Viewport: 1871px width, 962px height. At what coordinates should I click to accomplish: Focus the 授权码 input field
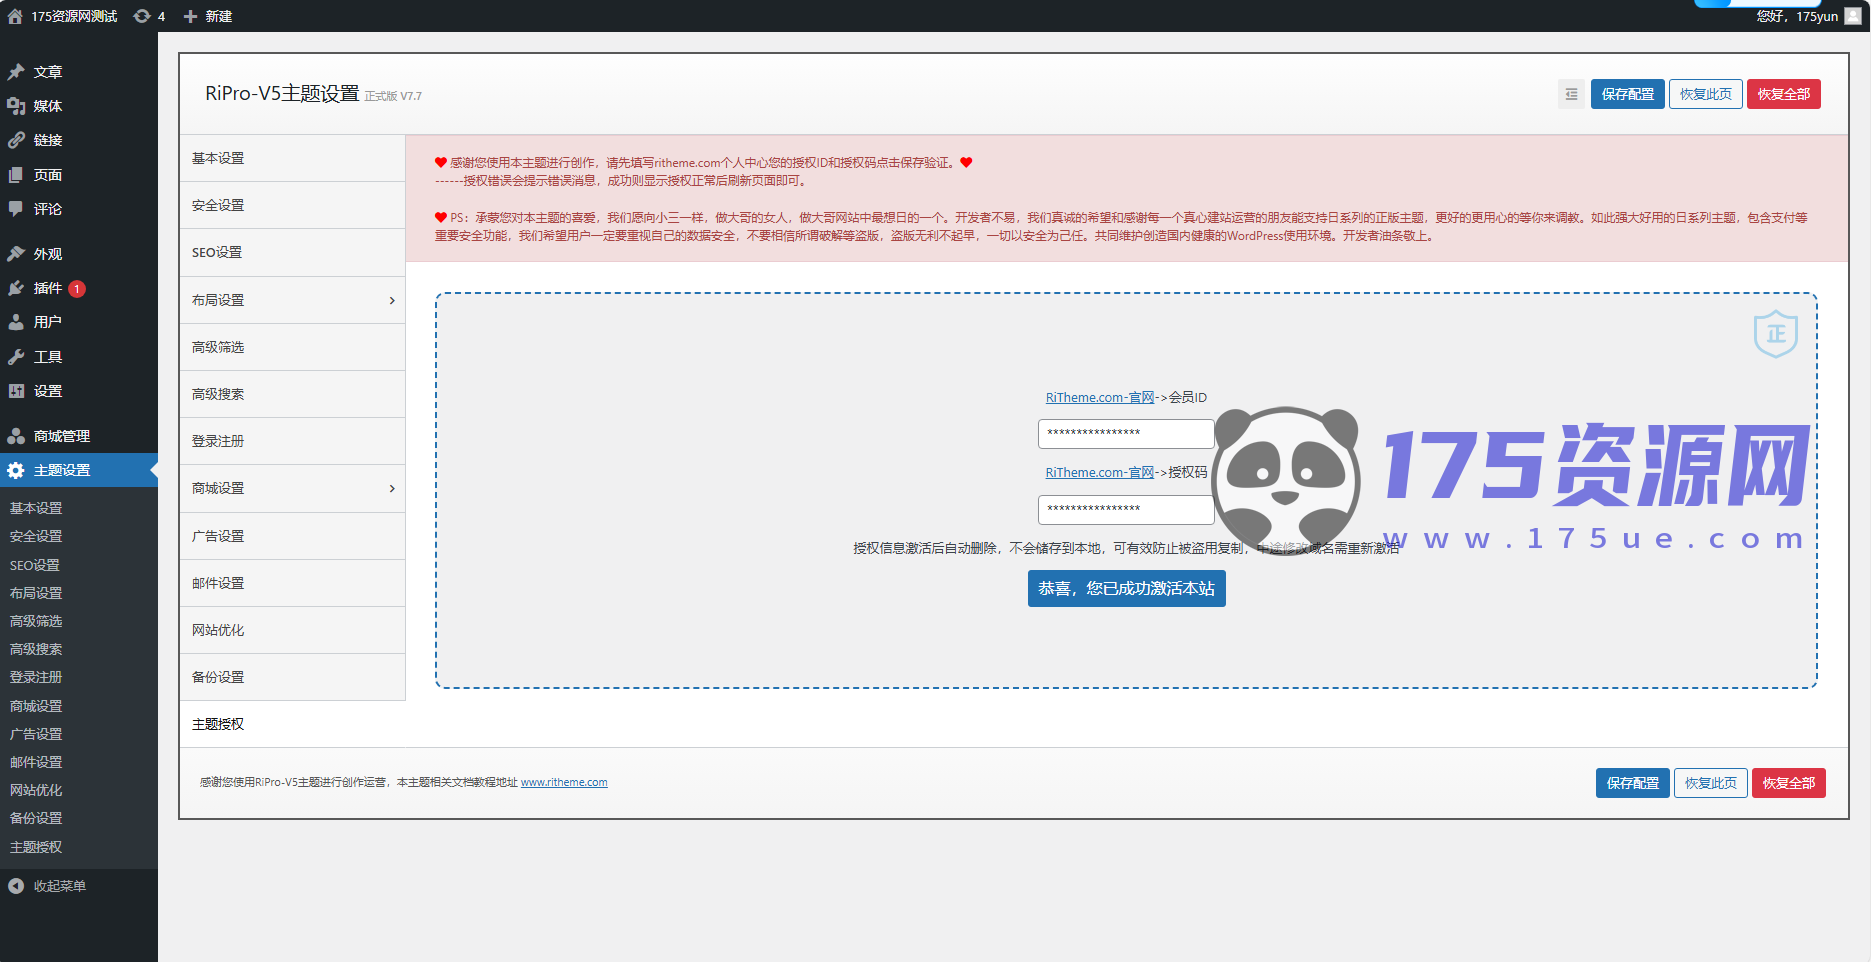1126,509
